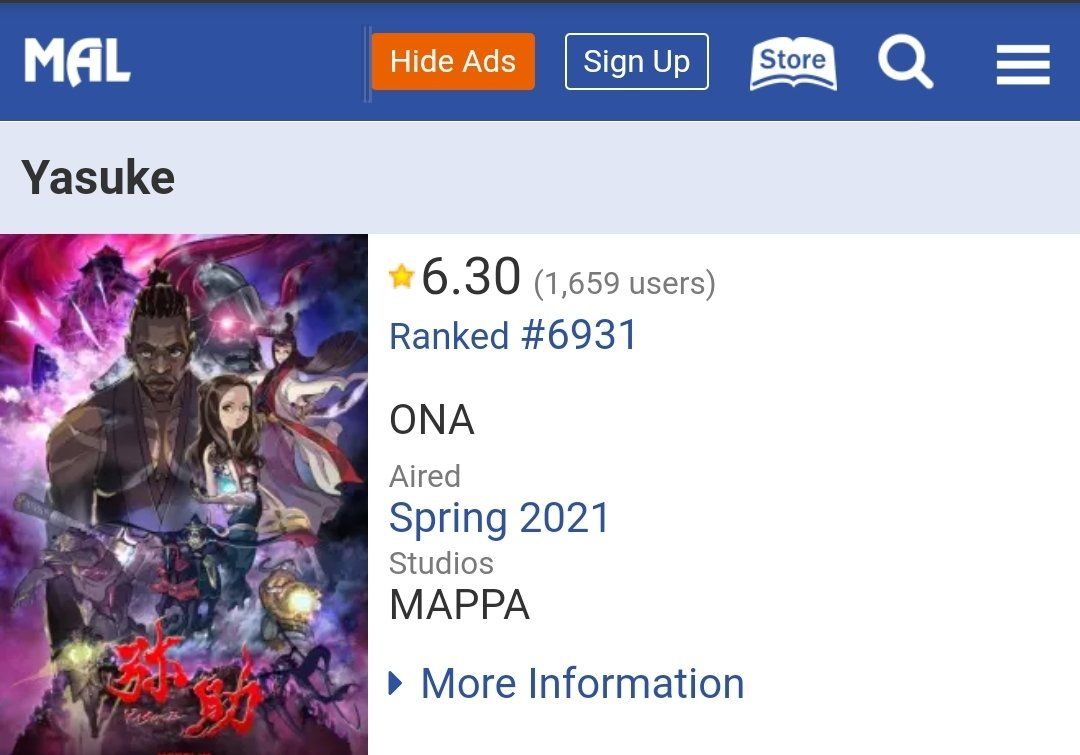Open the Spring 2021 season link
This screenshot has width=1080, height=755.
499,518
